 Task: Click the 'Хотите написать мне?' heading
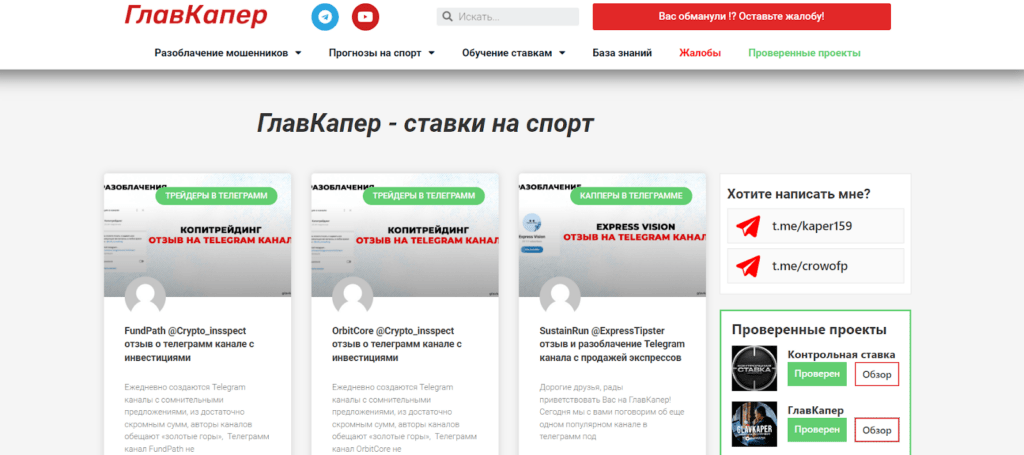click(x=799, y=194)
